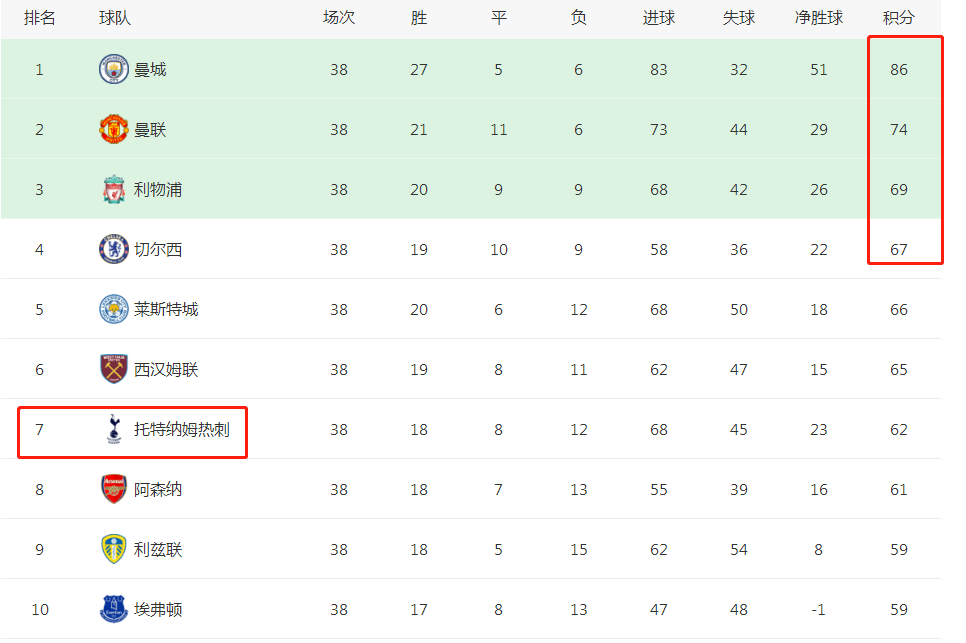Screen dimensions: 966x643
Task: Open the 托特纳姆热刺 team link
Action: pyautogui.click(x=182, y=429)
